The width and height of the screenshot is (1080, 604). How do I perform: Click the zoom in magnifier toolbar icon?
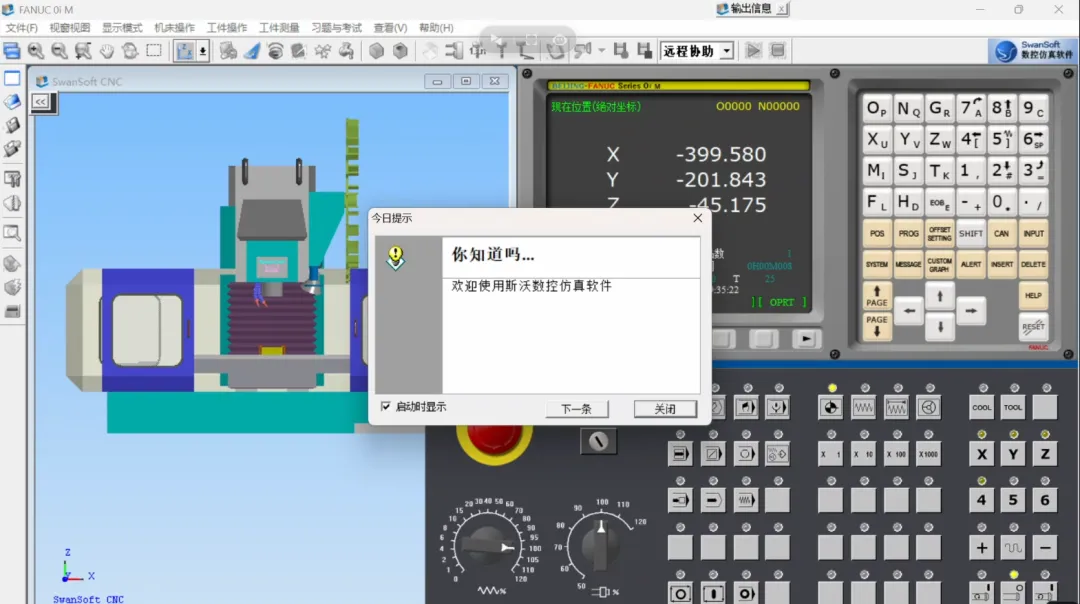click(x=36, y=51)
